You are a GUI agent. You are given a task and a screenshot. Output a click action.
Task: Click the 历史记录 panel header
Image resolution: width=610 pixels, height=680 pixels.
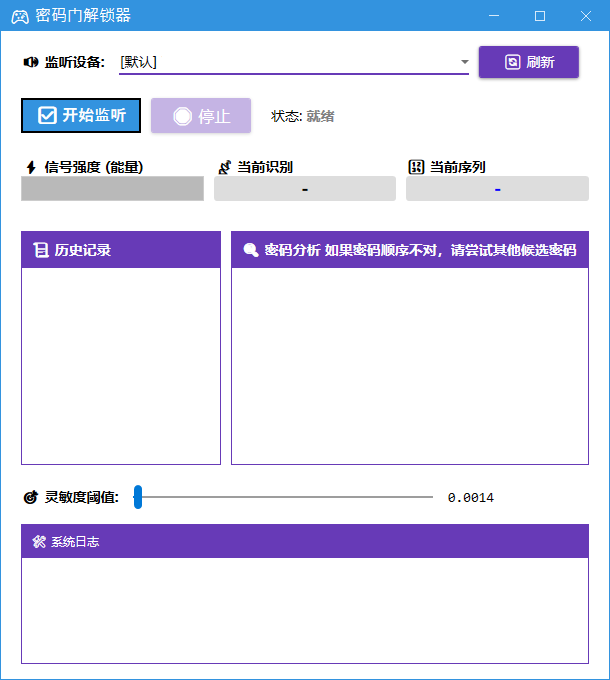[121, 250]
